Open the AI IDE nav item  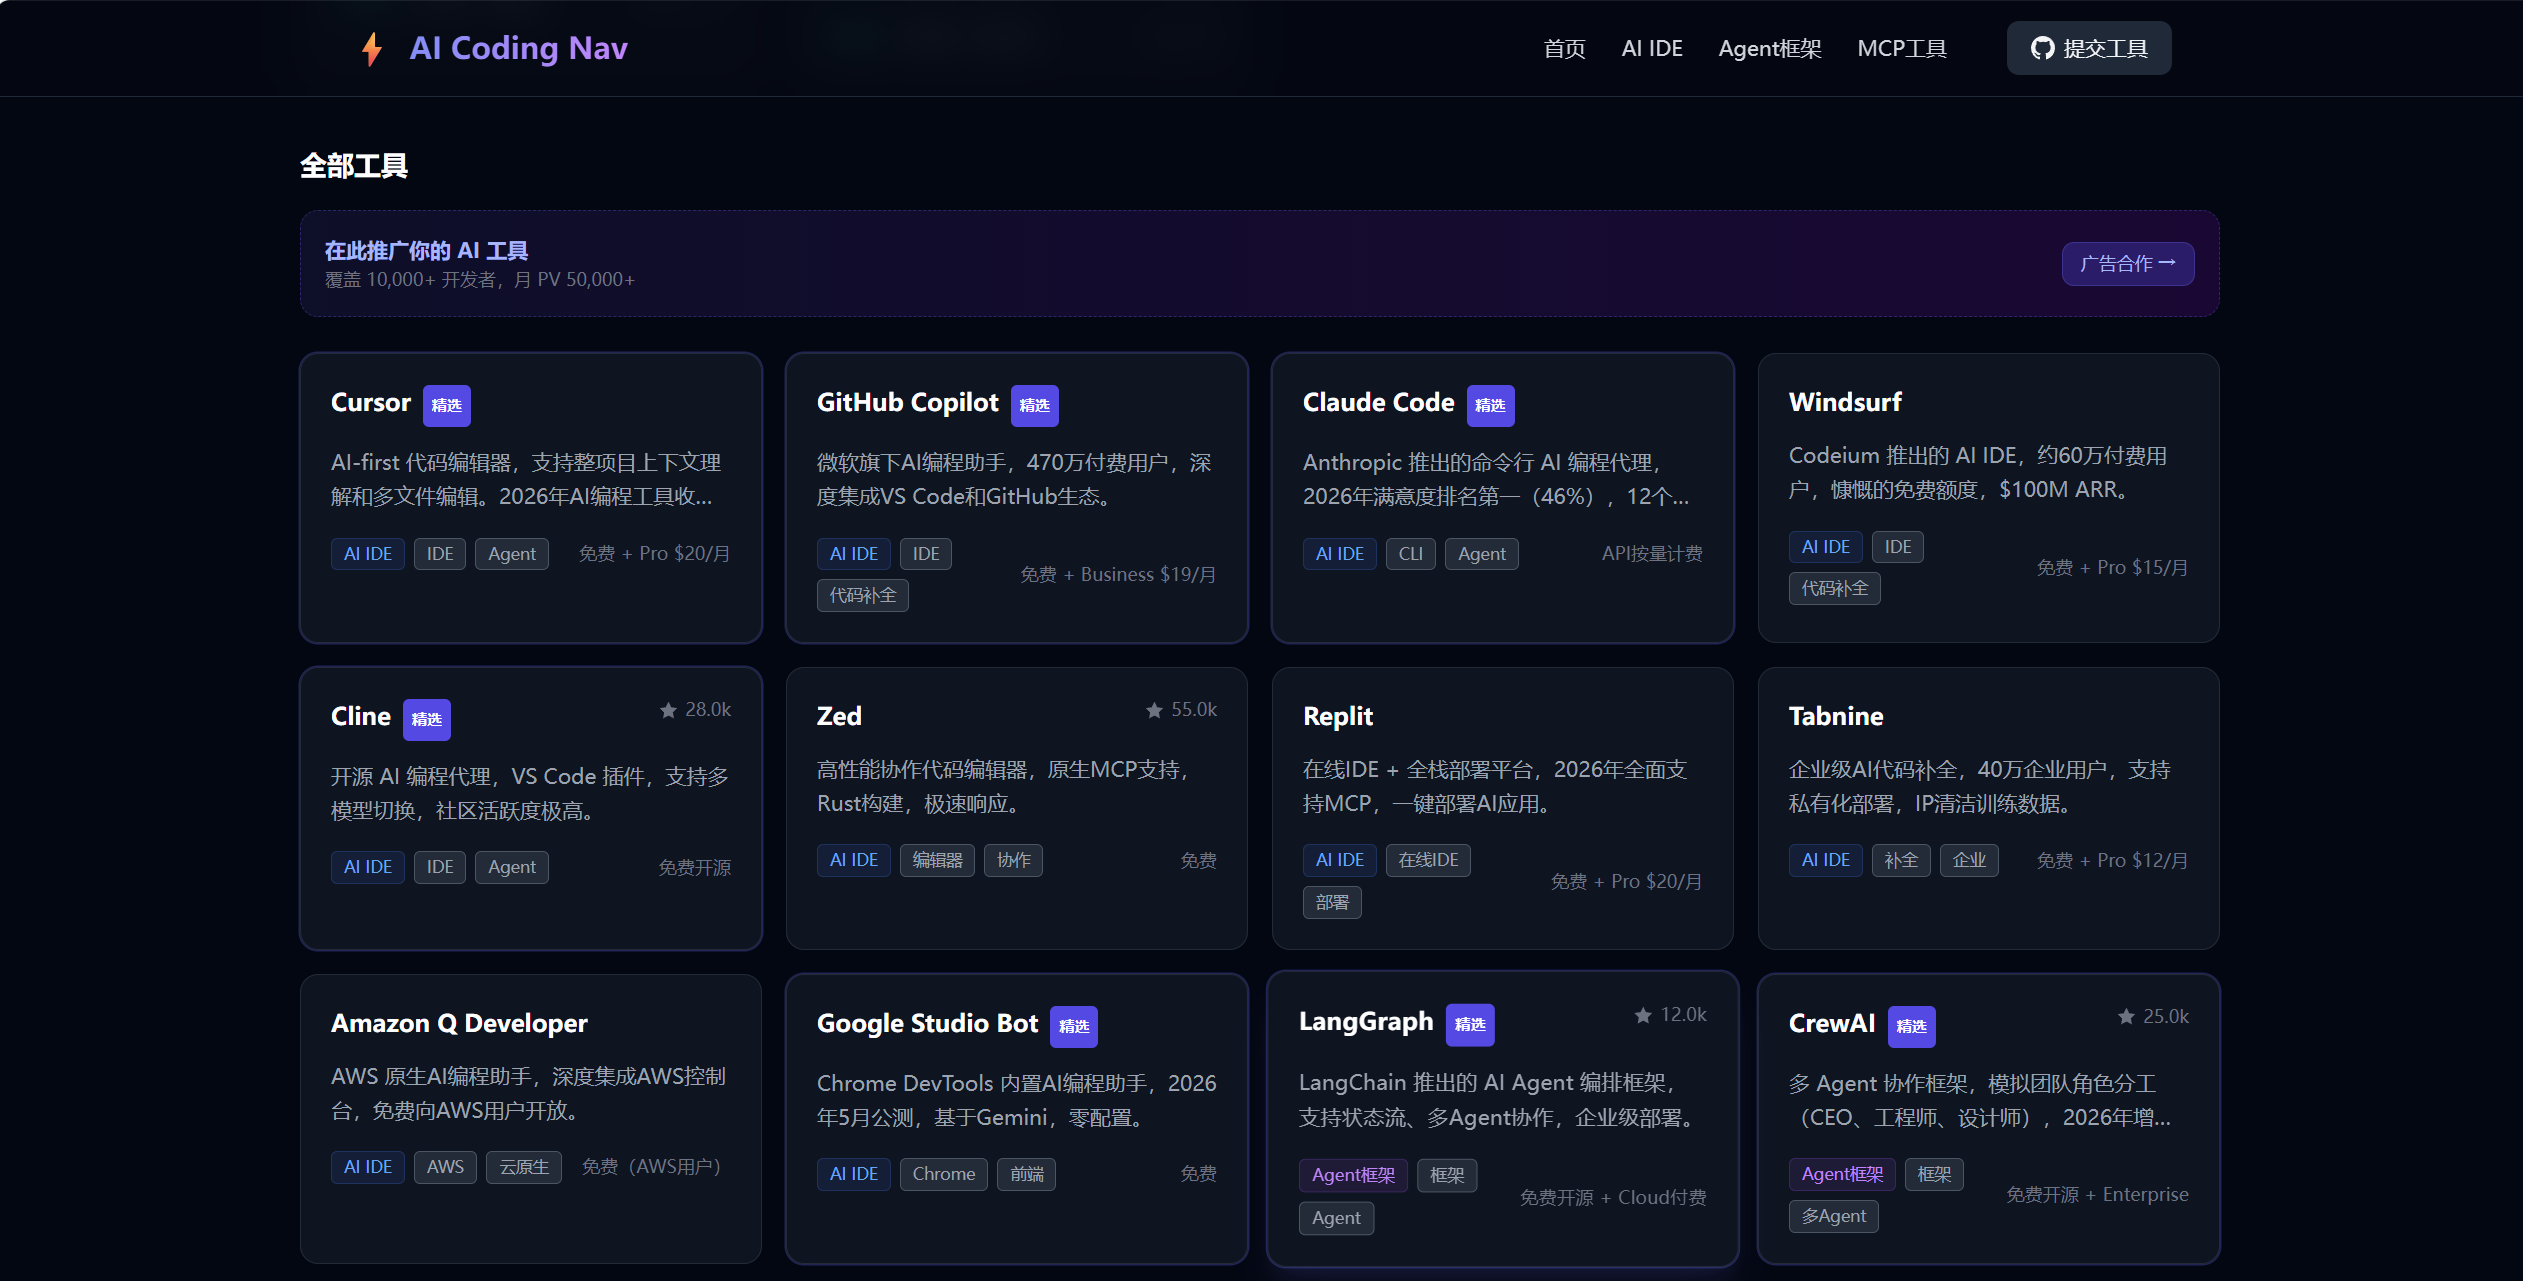1652,48
